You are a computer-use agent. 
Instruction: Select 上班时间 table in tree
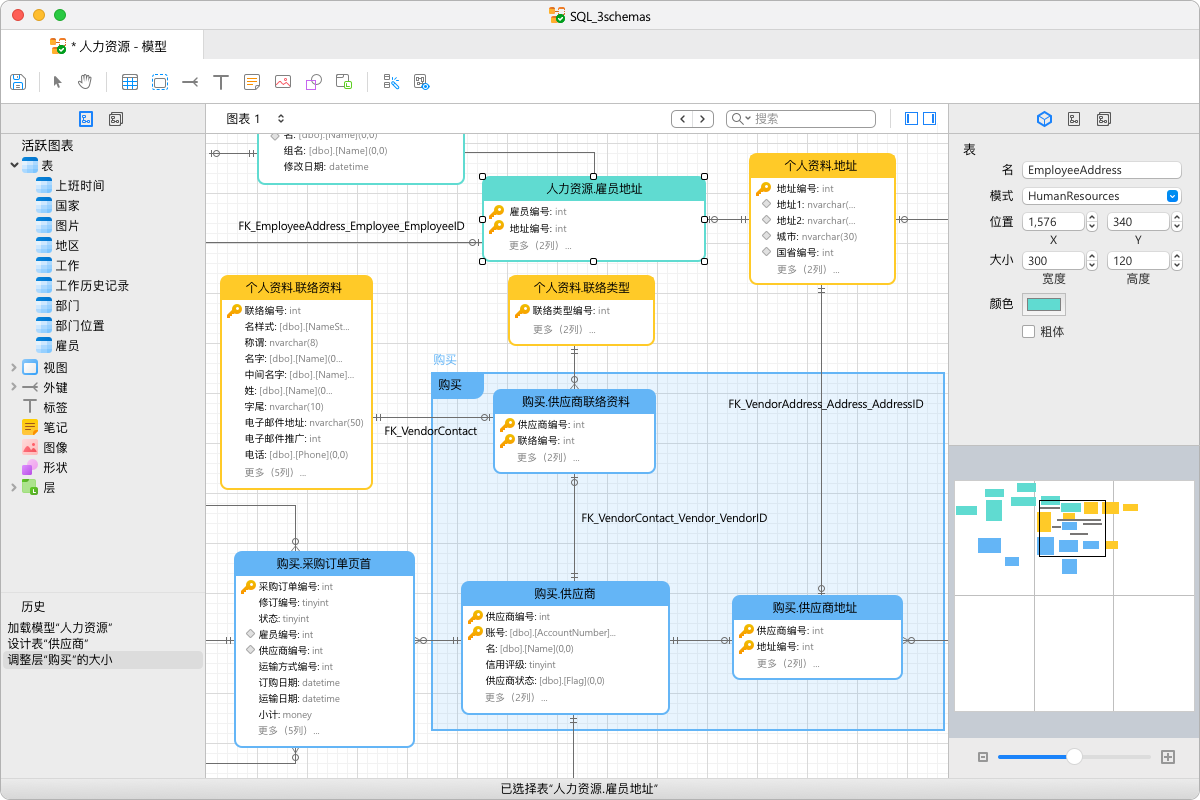tap(80, 185)
